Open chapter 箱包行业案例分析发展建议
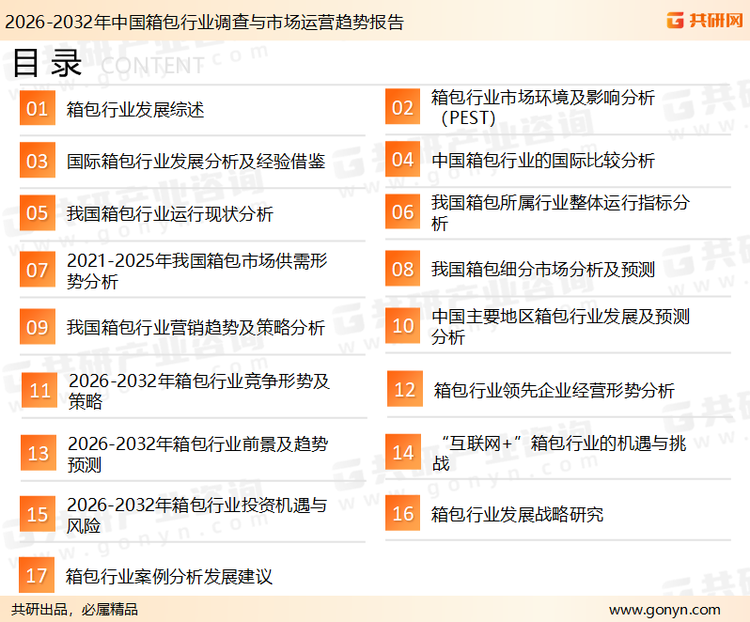 169,576
